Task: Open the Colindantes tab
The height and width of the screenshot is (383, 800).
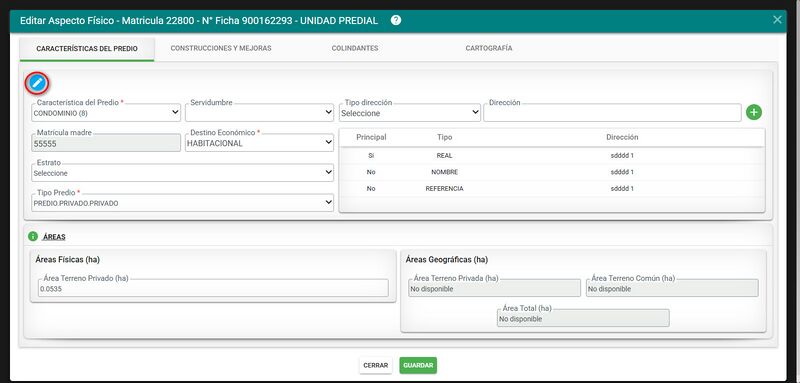Action: point(355,48)
